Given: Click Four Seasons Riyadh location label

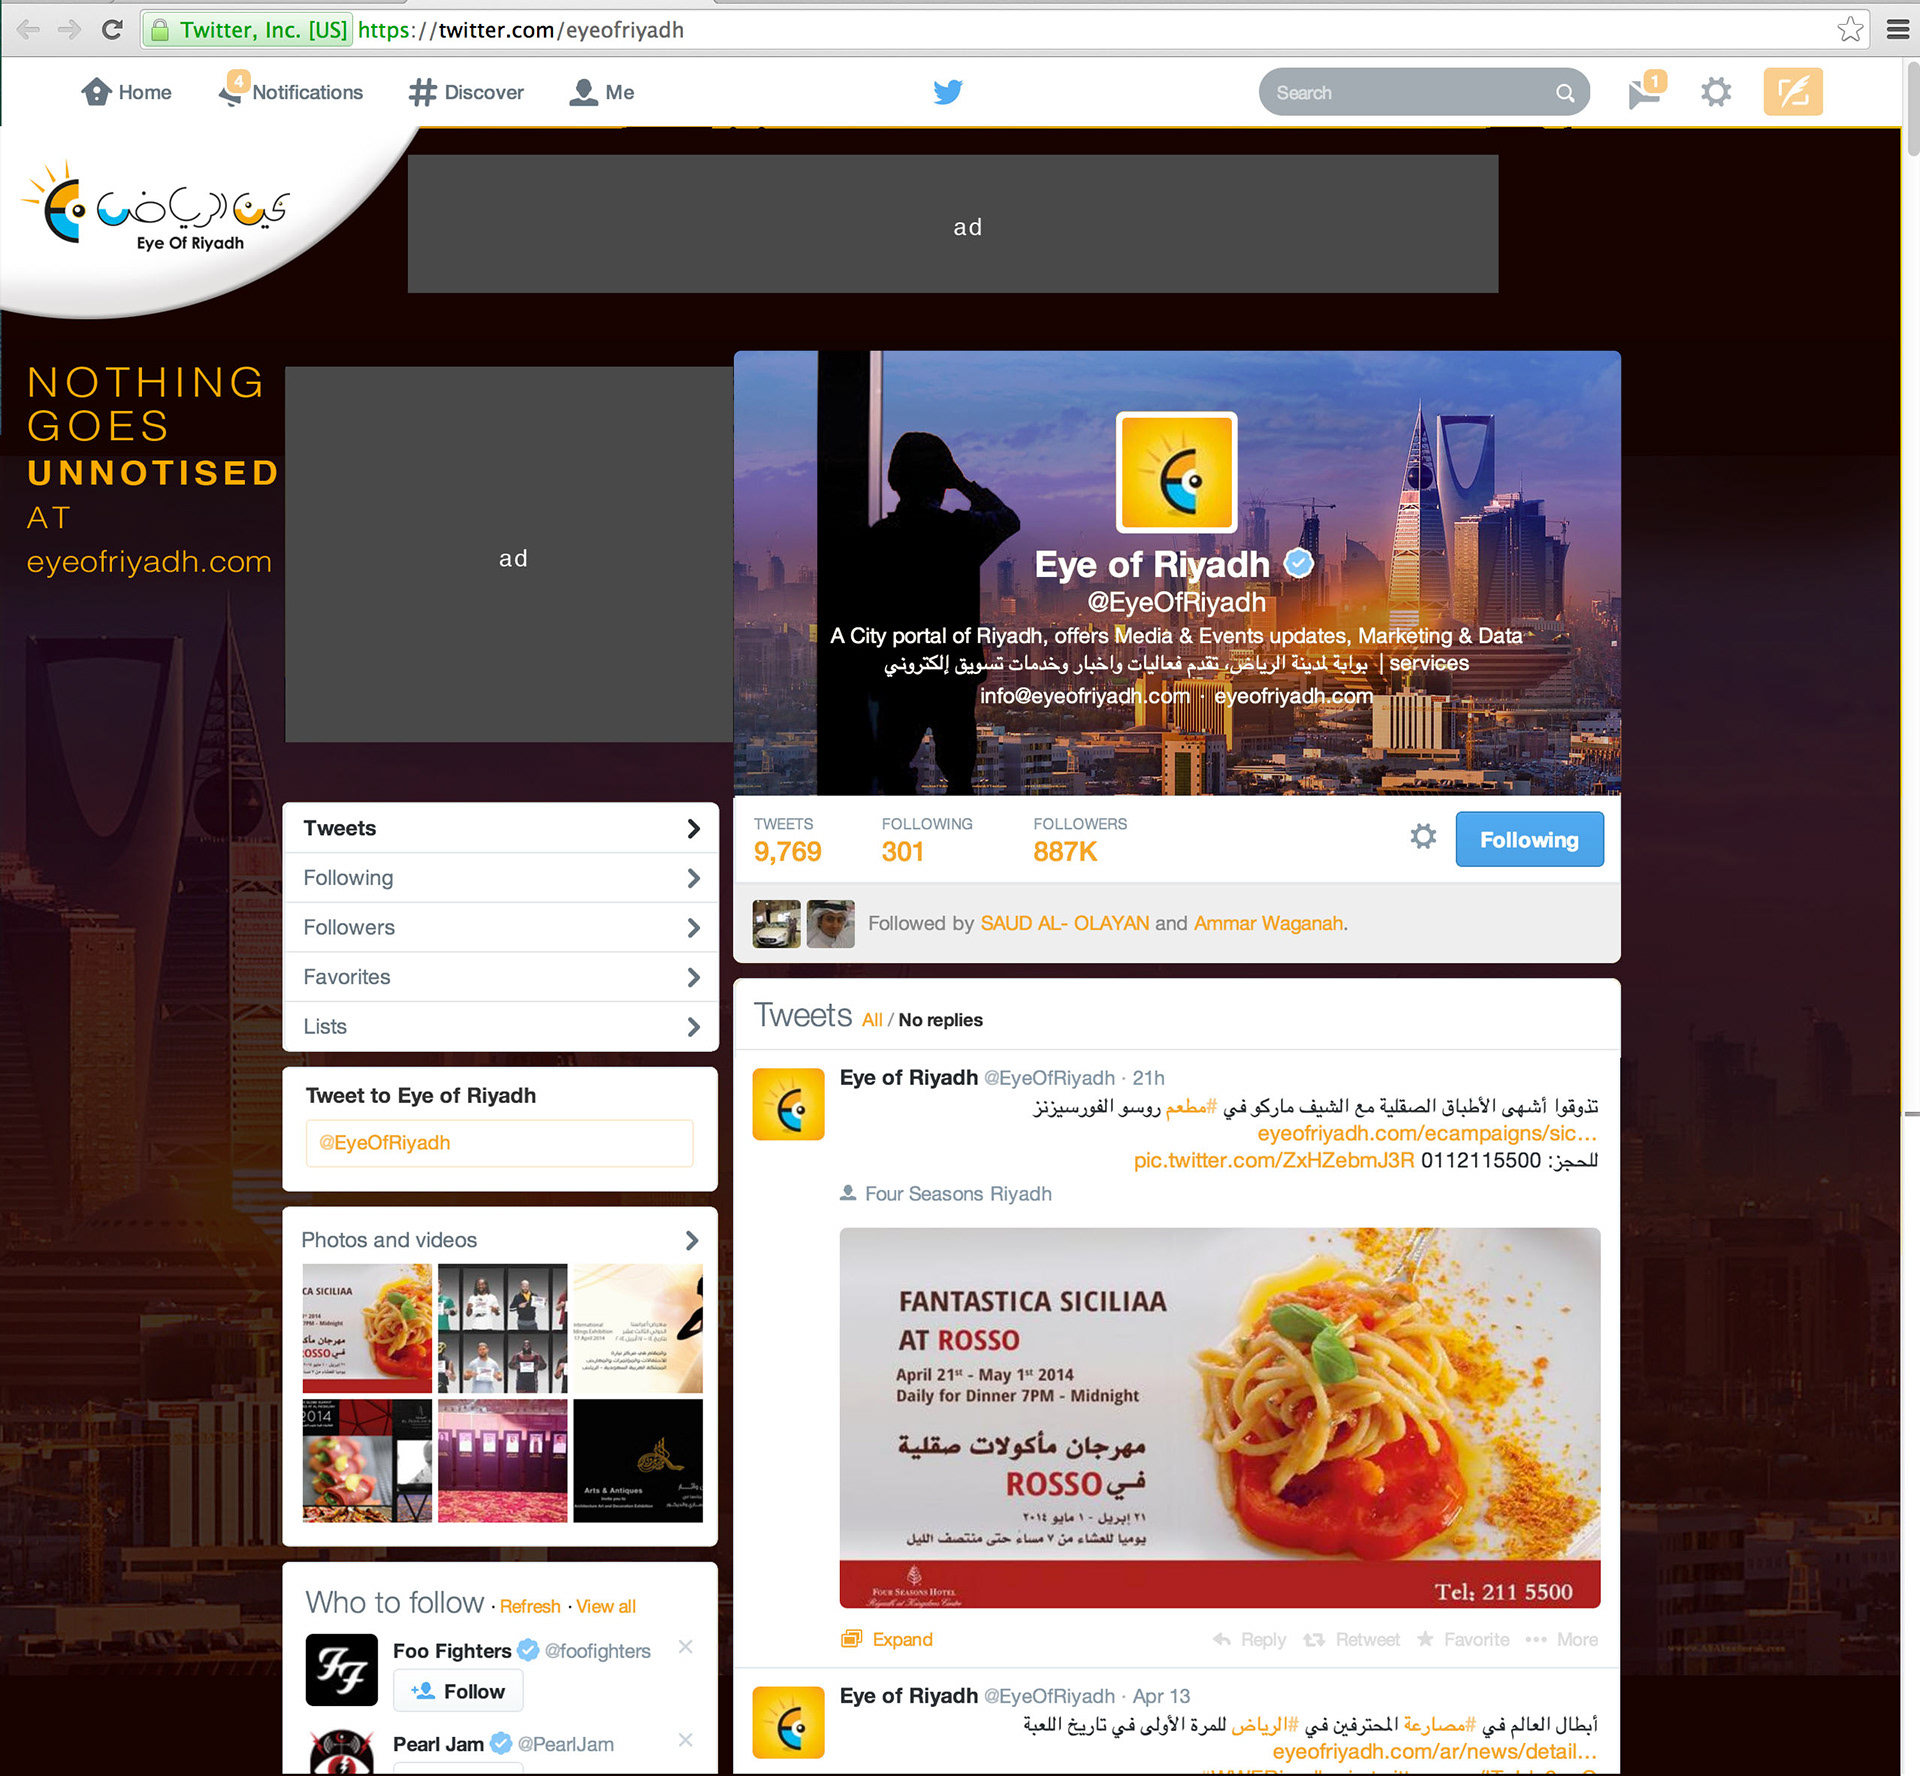Looking at the screenshot, I should tap(946, 1194).
